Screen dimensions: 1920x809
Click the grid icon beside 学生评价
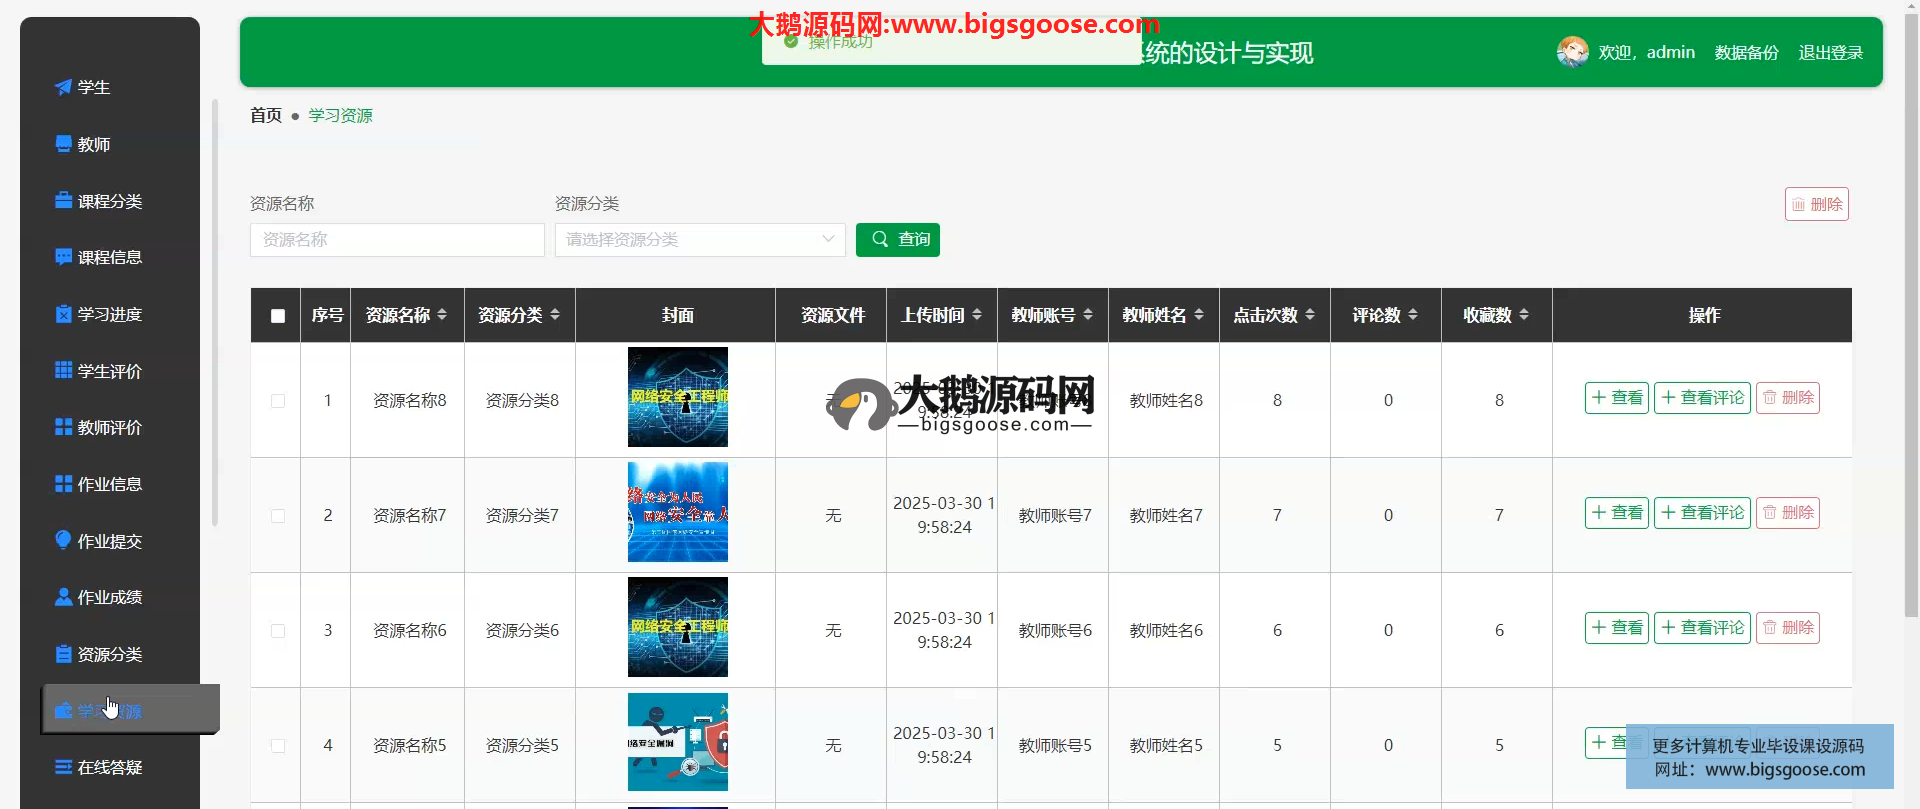click(x=63, y=370)
